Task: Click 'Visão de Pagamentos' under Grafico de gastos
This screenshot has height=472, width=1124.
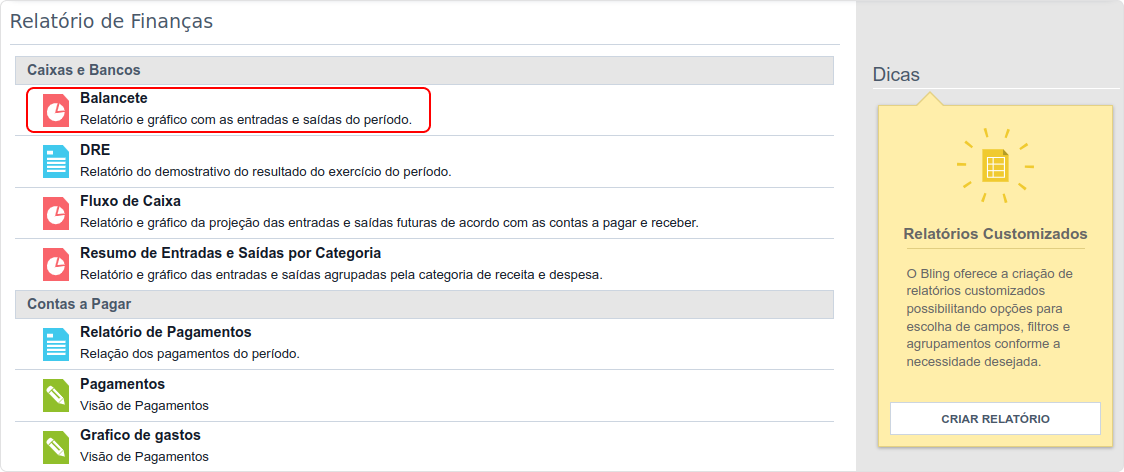Action: point(144,457)
